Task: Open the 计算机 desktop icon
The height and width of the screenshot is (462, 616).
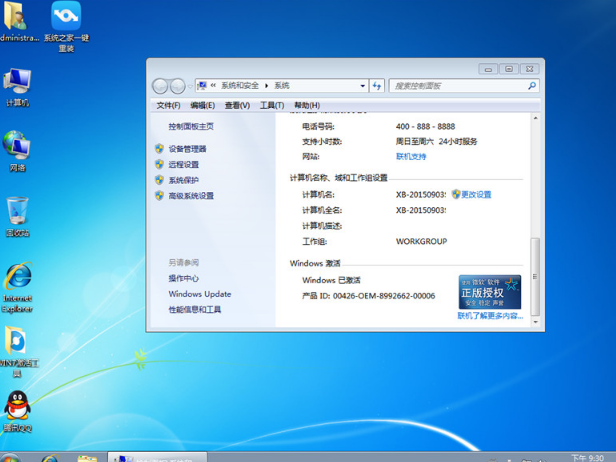Action: click(x=17, y=84)
